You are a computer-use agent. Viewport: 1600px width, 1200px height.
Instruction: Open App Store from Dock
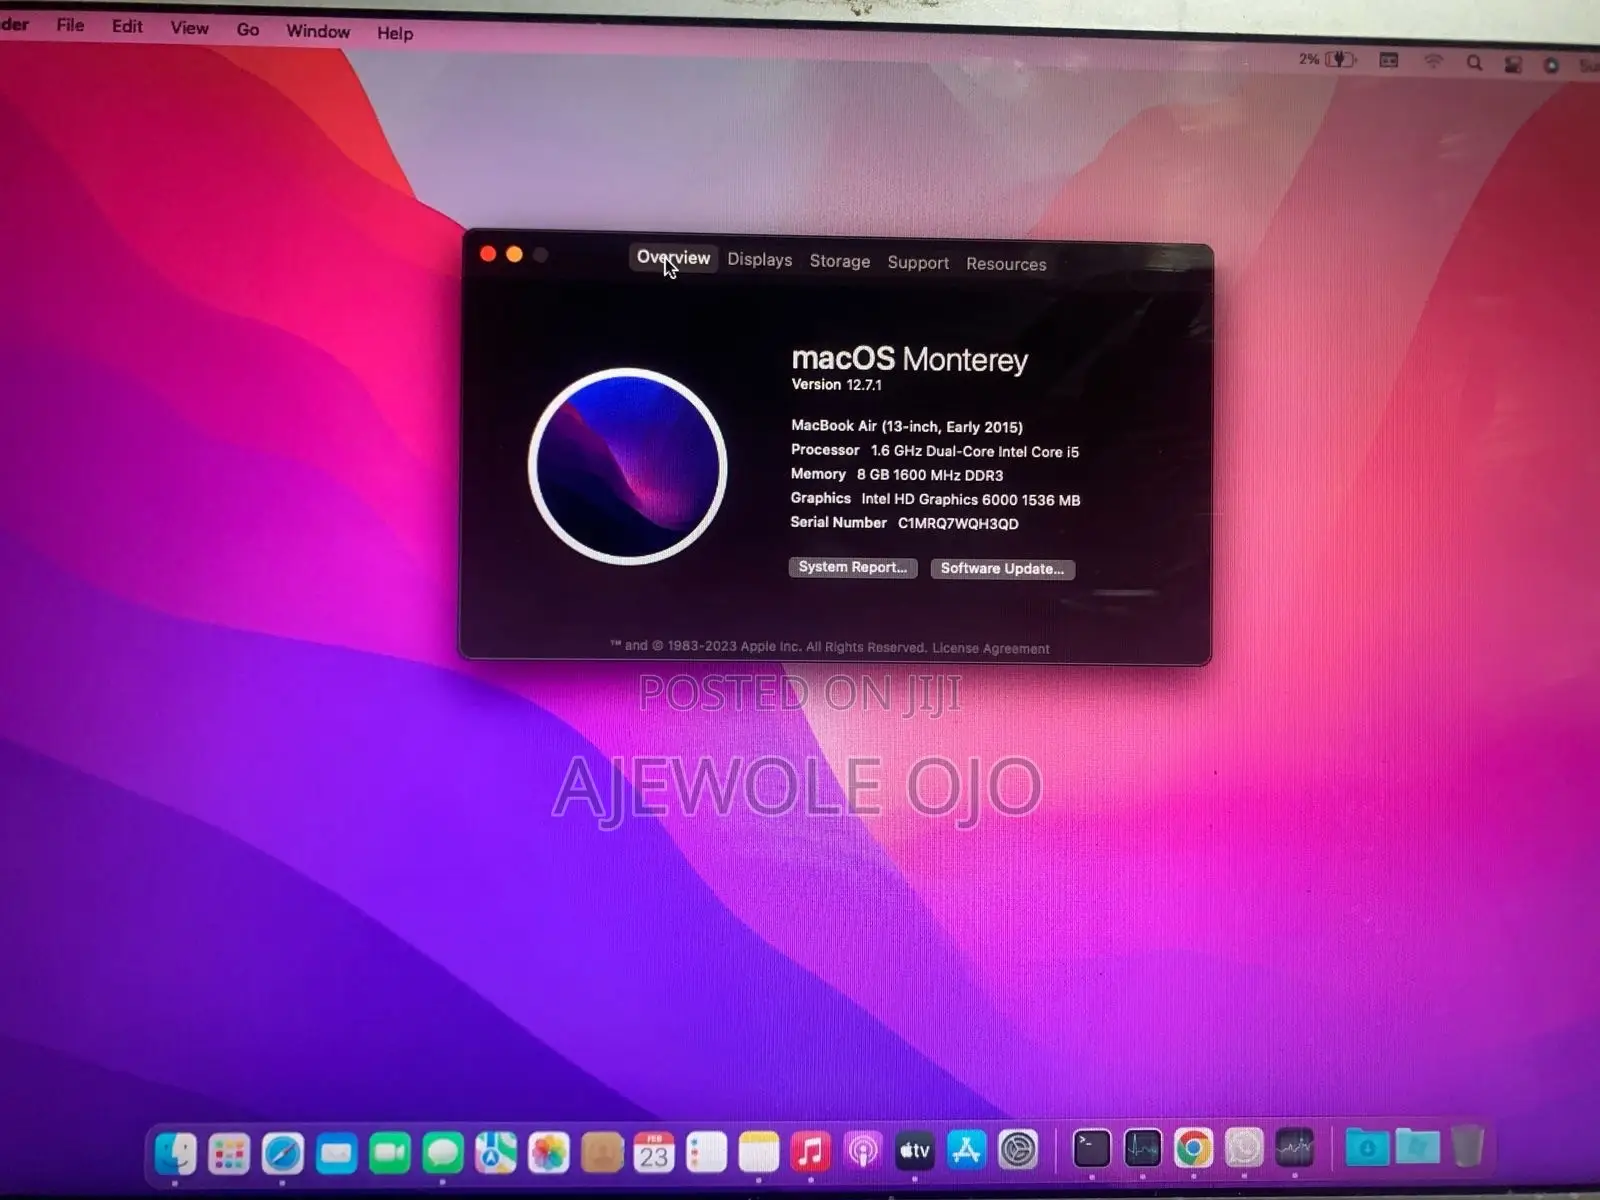pyautogui.click(x=966, y=1151)
